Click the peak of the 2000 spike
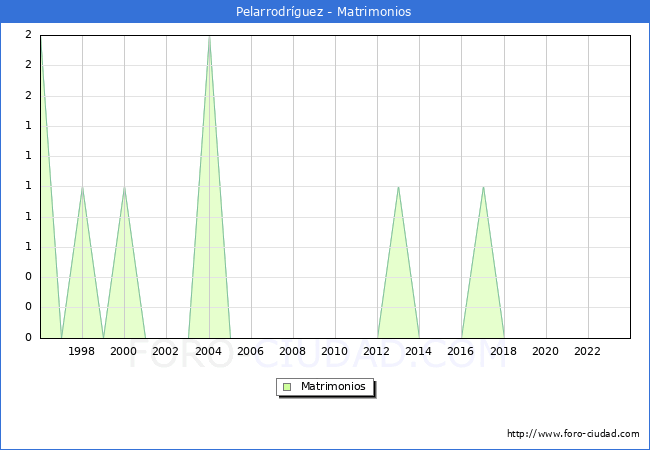Screen dimensions: 650x450 (x=124, y=187)
